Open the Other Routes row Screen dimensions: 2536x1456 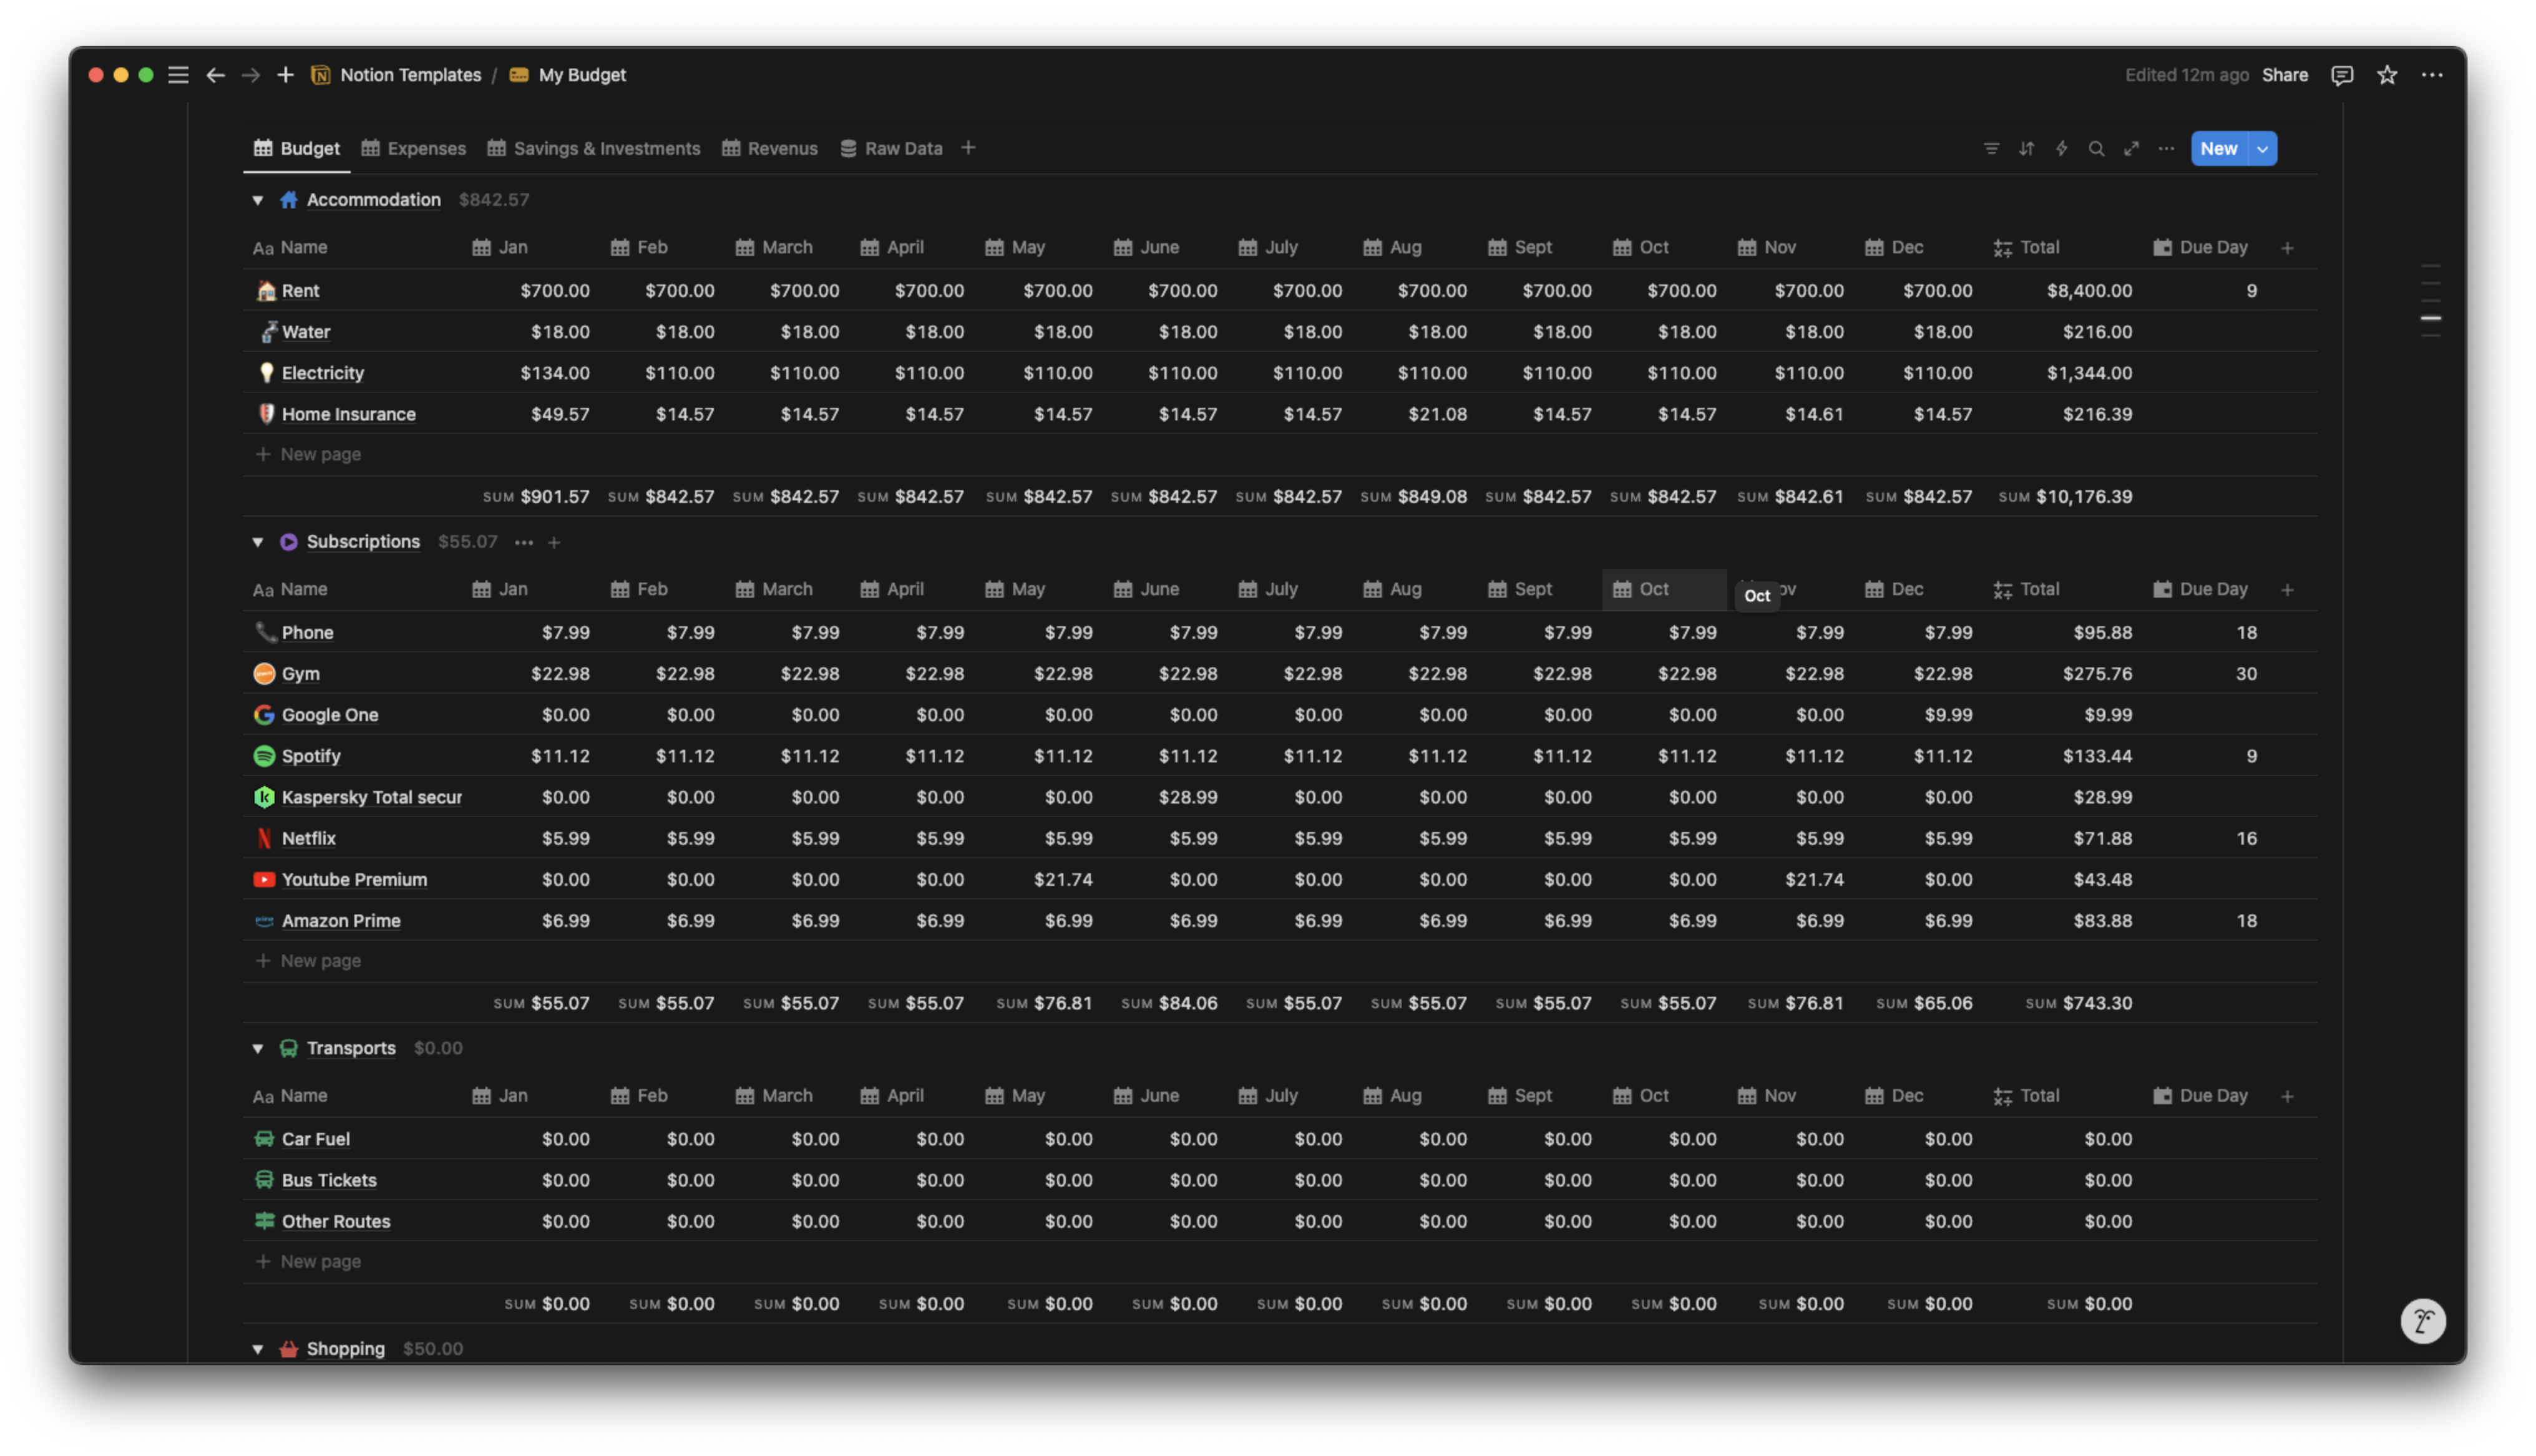click(x=336, y=1221)
